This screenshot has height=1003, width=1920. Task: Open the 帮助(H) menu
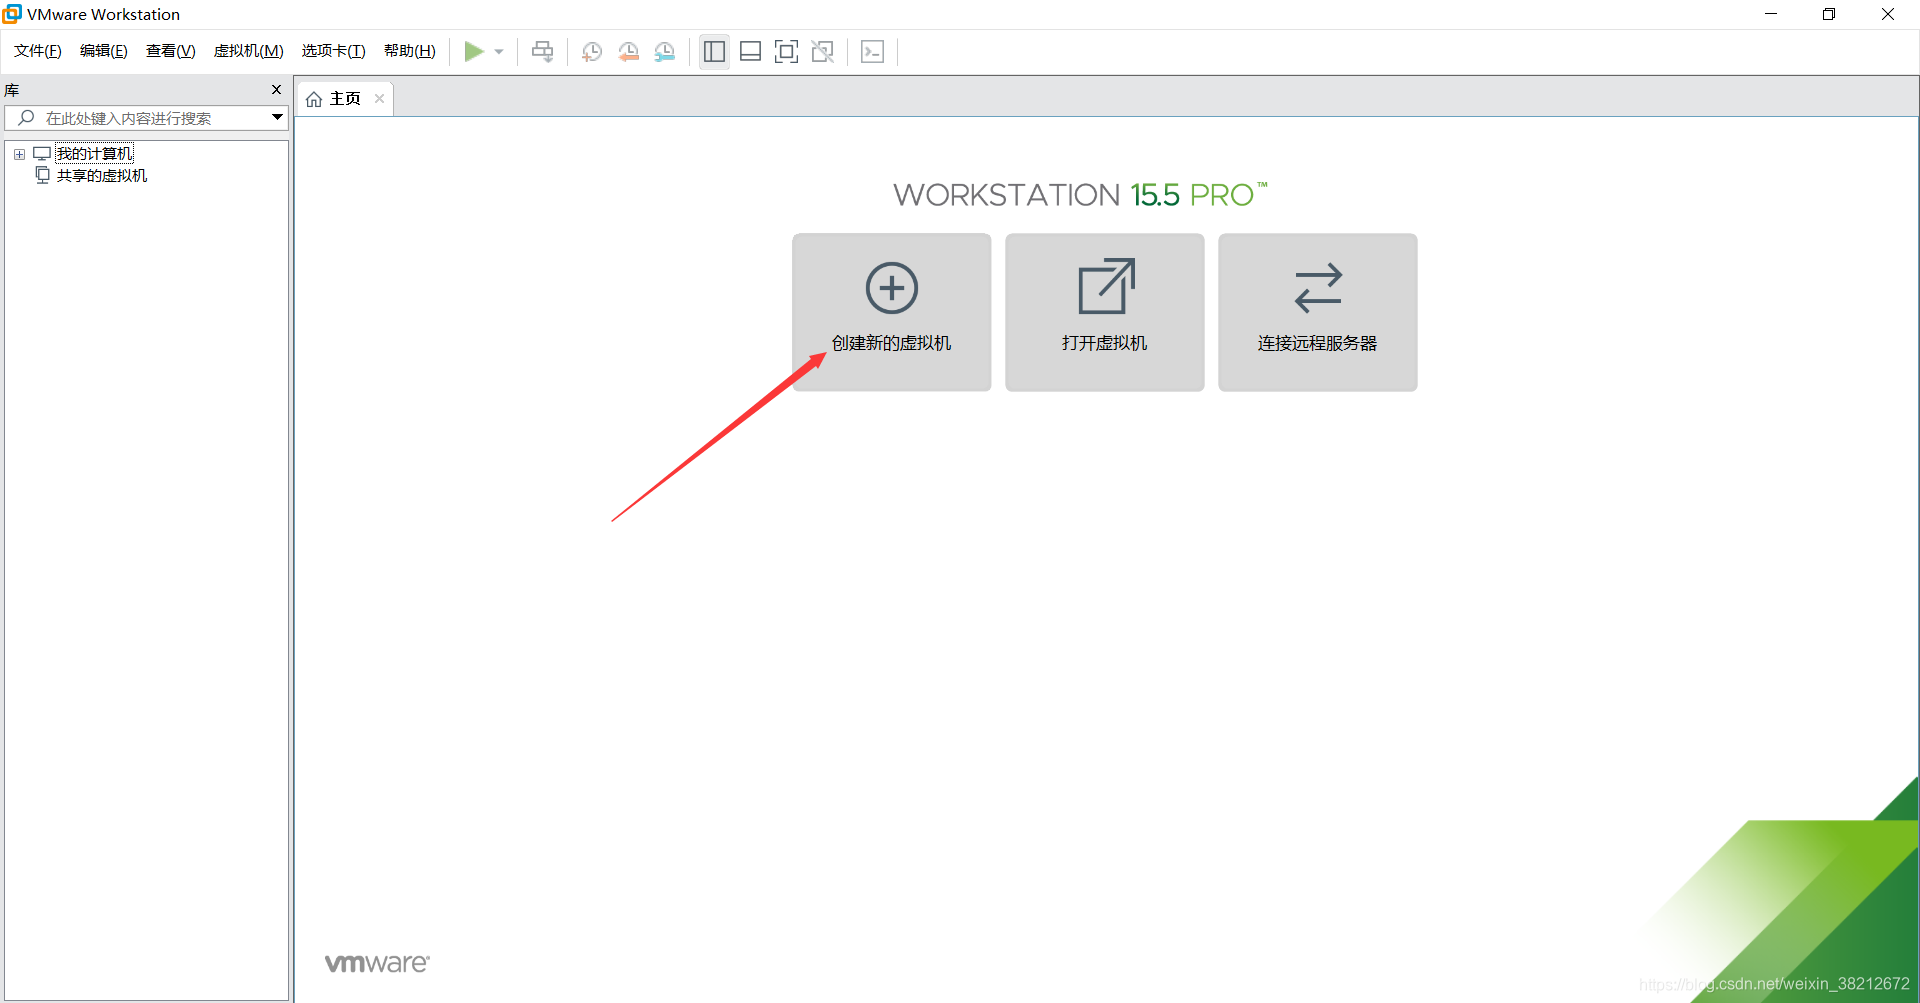[x=410, y=51]
